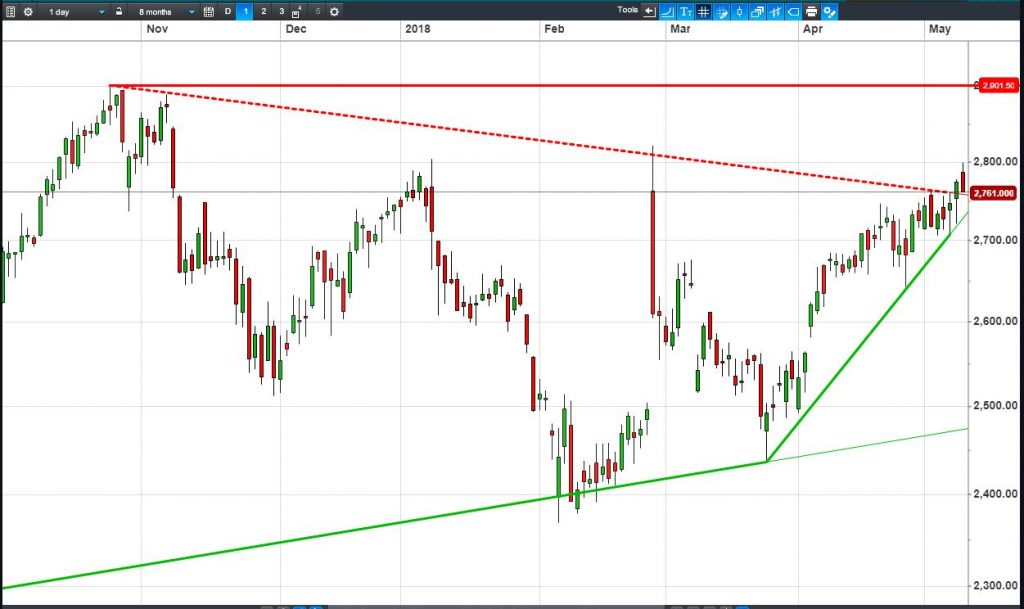The height and width of the screenshot is (609, 1024).
Task: Click the Dec date axis label
Action: coord(296,29)
